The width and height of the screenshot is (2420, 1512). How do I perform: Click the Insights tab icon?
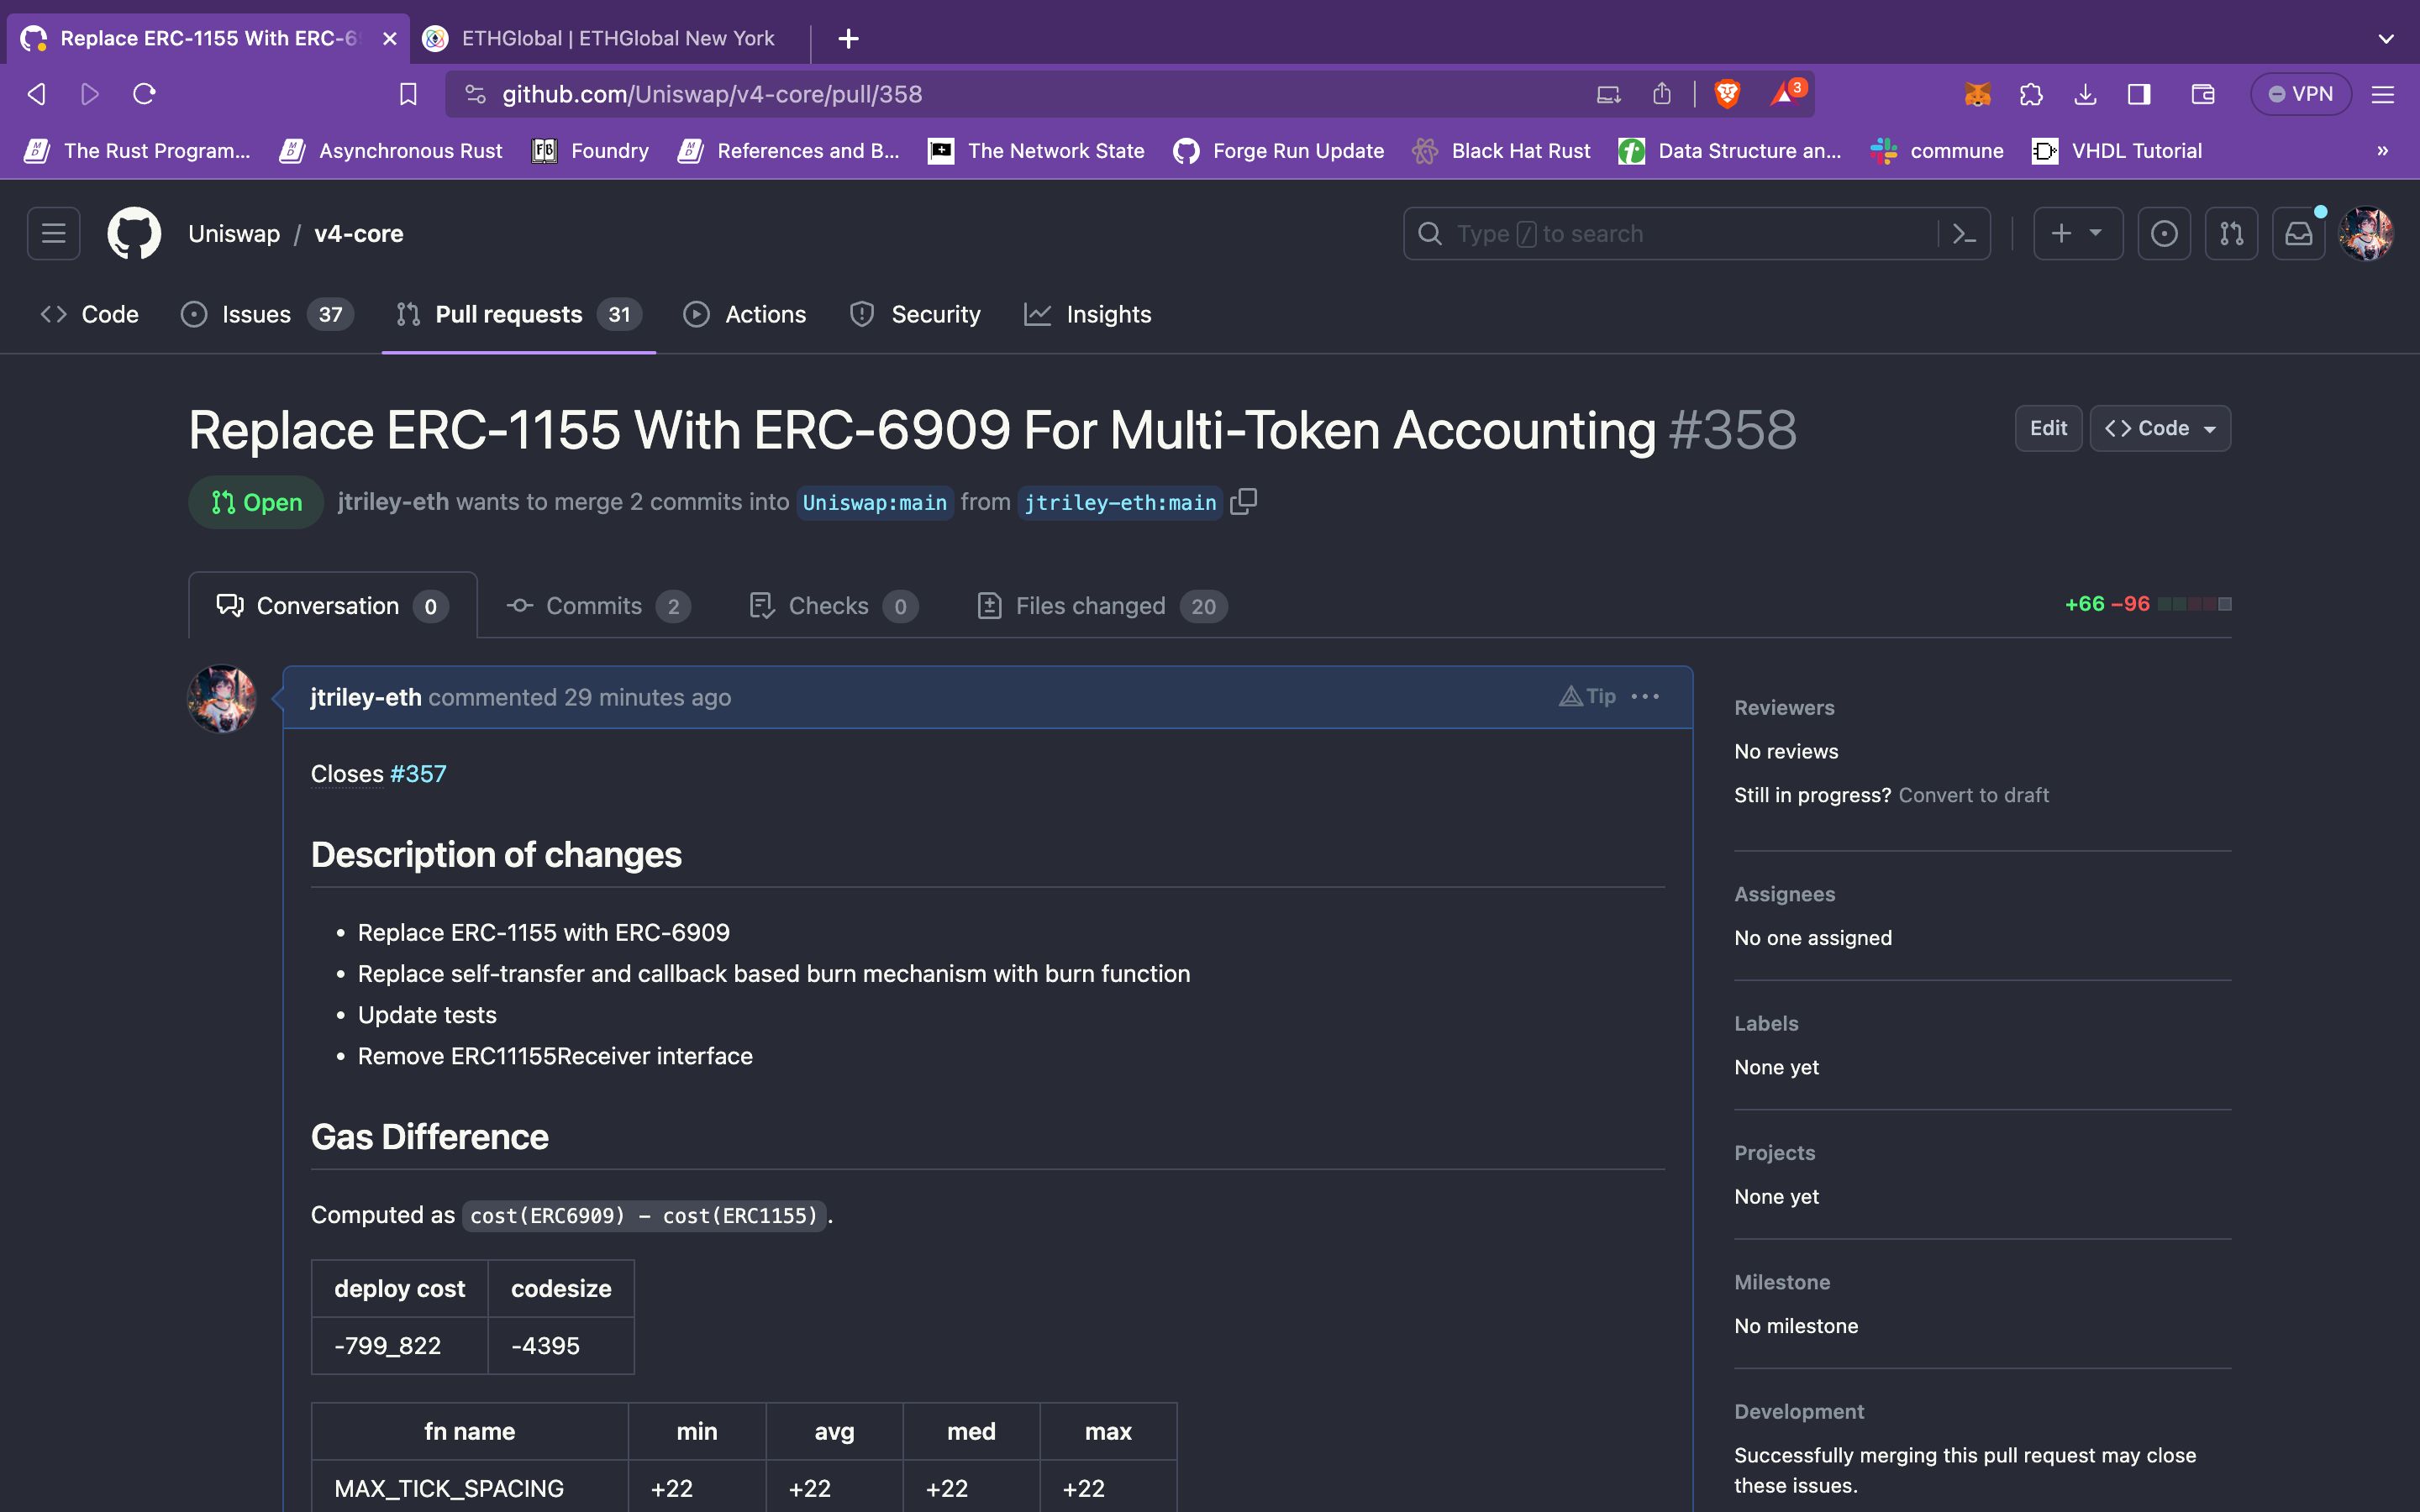click(x=1039, y=313)
